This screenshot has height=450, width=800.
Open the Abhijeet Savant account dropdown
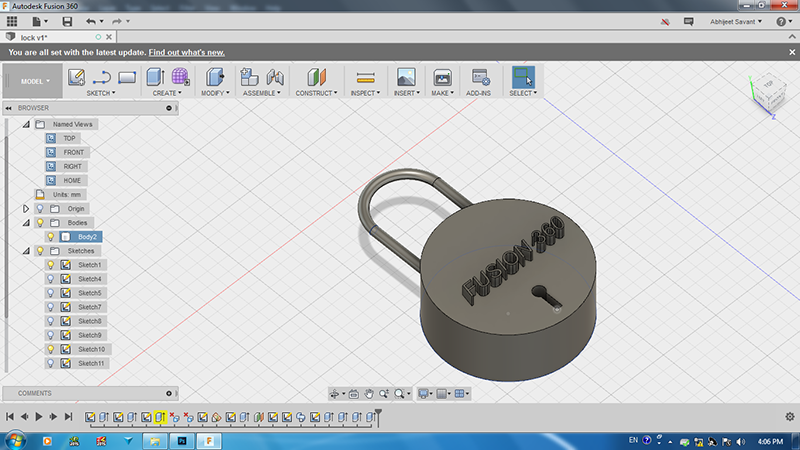[735, 21]
